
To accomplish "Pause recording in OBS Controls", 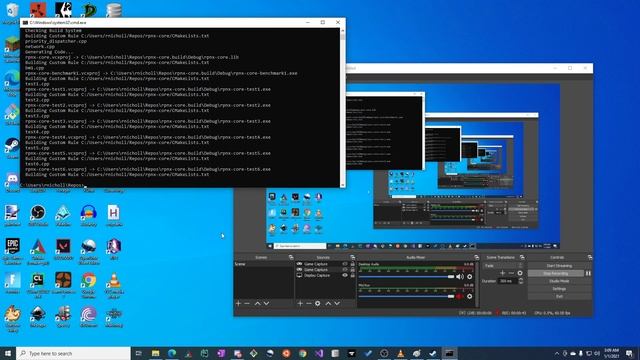I will pos(588,273).
